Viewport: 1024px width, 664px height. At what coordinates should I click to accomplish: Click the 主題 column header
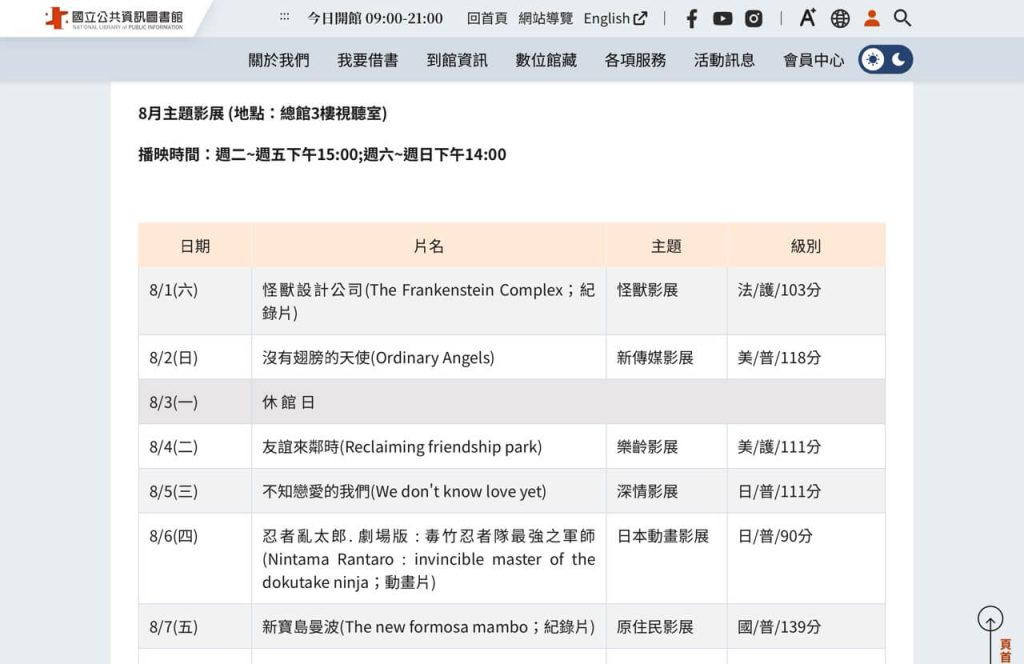[x=666, y=245]
